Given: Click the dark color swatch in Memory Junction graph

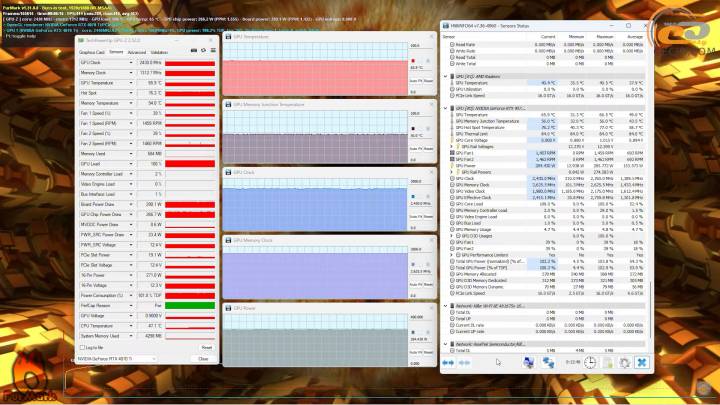Looking at the screenshot, I should [413, 129].
